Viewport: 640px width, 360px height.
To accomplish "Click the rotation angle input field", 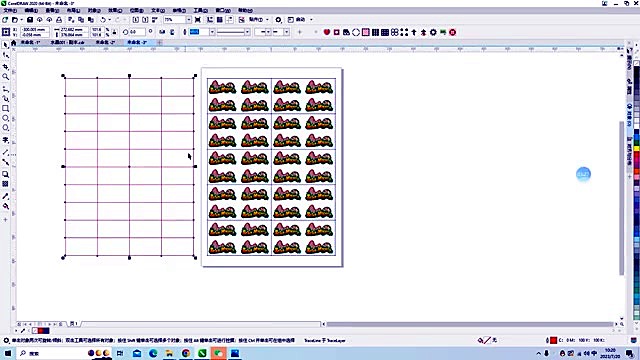I will pyautogui.click(x=137, y=32).
